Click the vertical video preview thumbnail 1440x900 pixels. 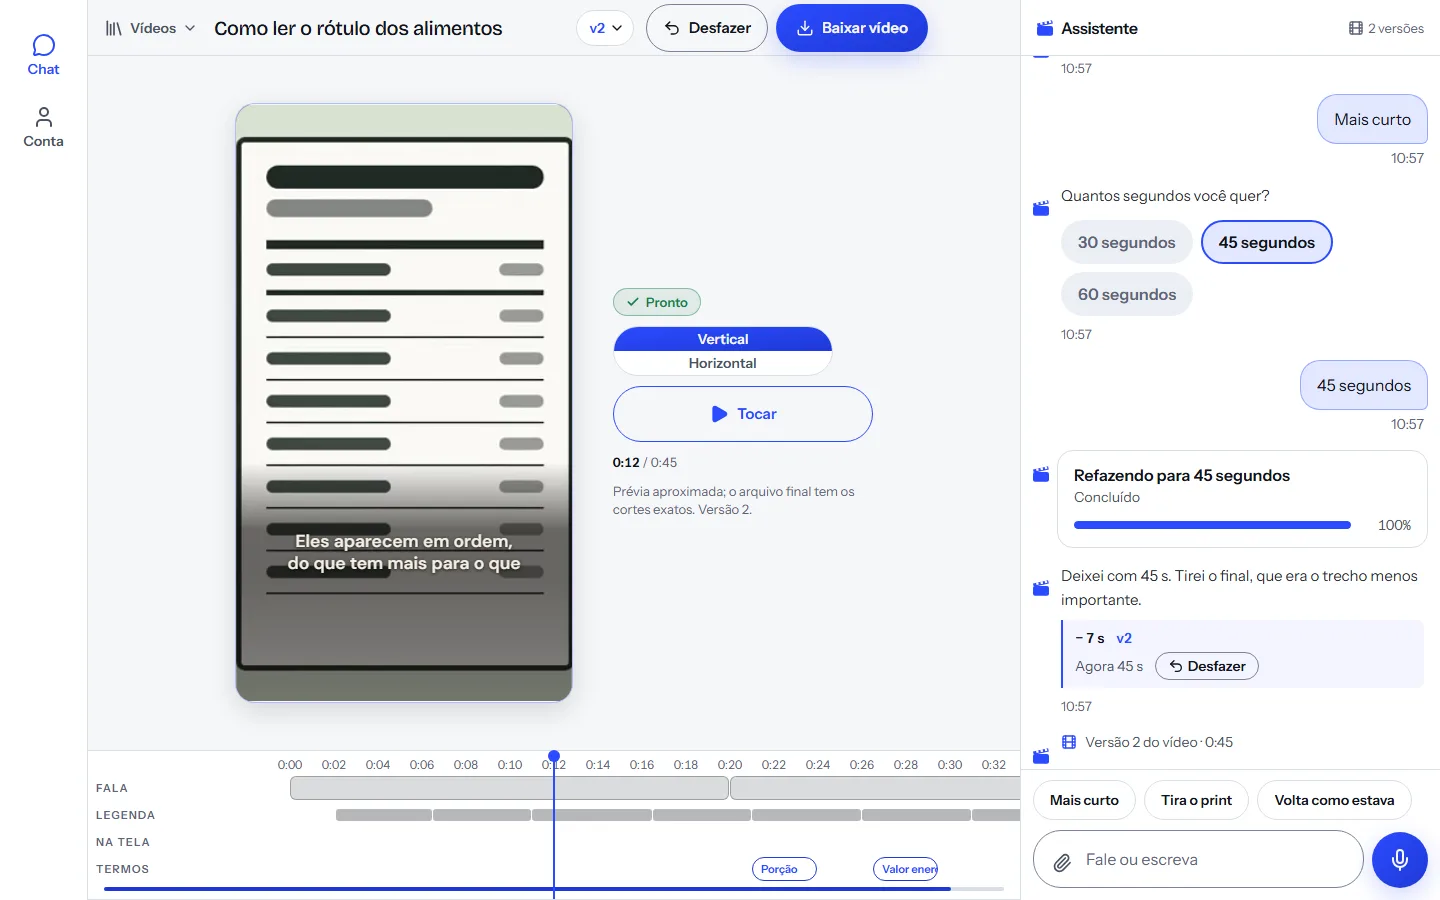pos(404,403)
